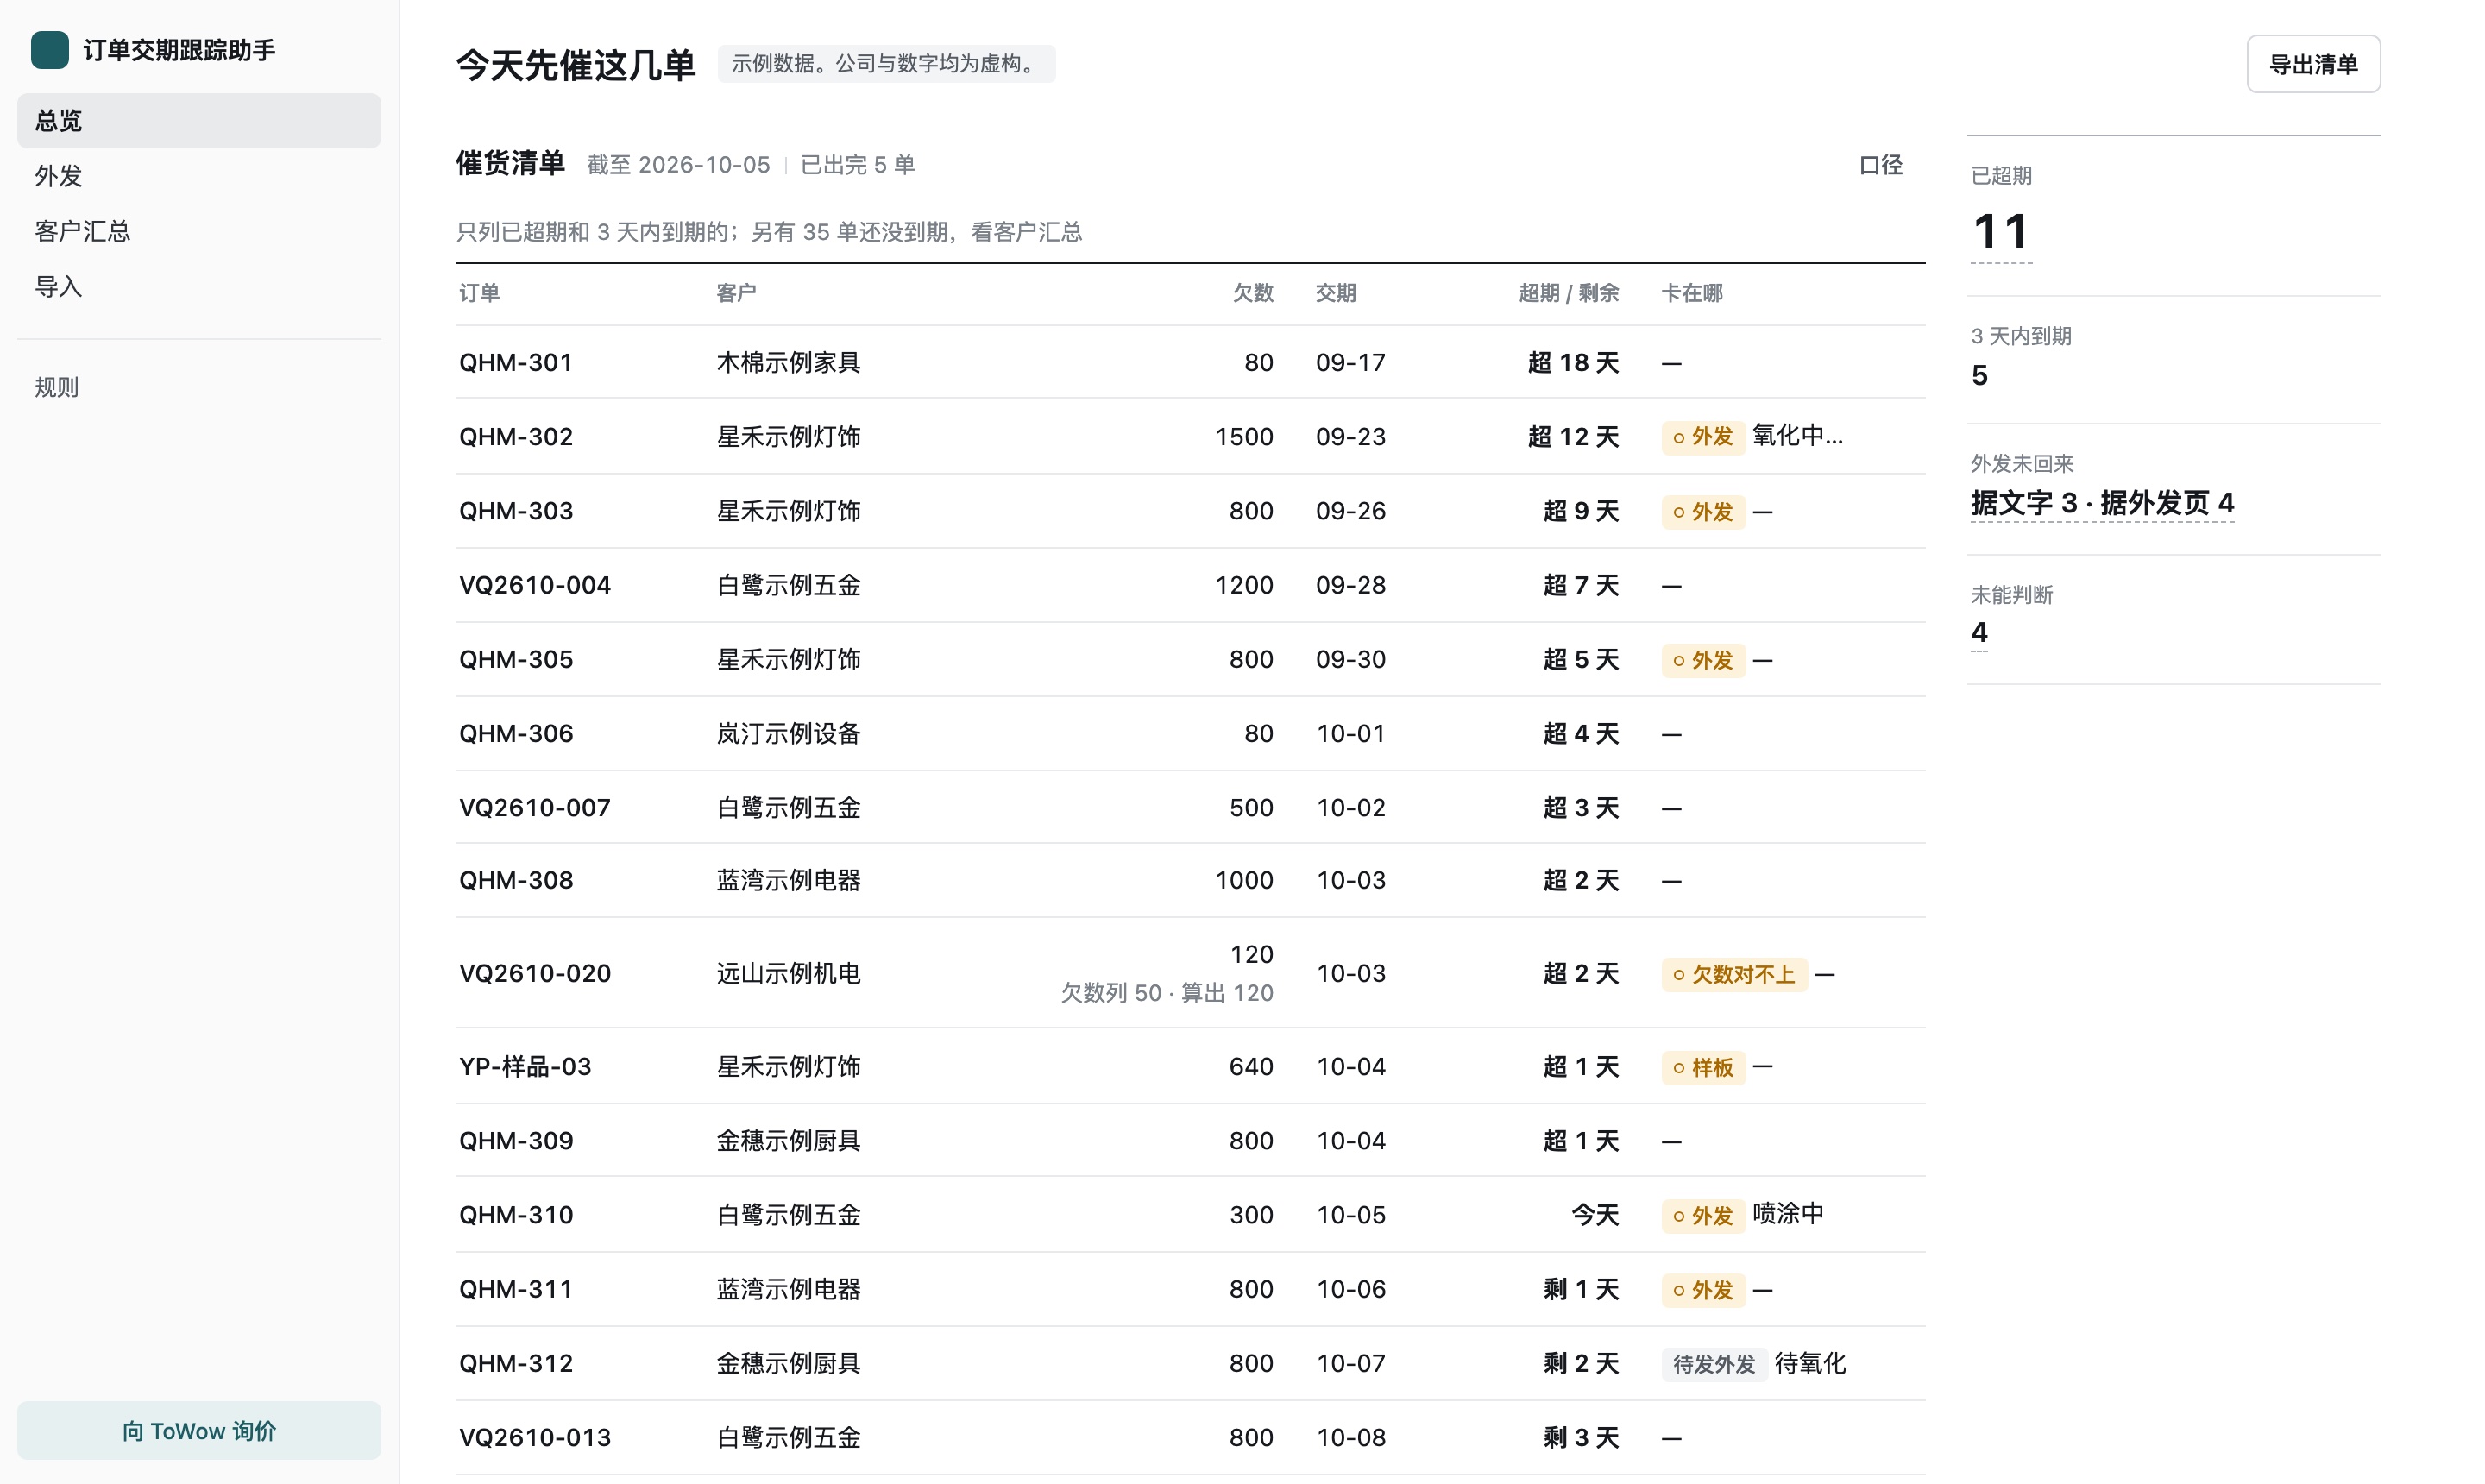2485x1484 pixels.
Task: Open the 总览 sidebar item
Action: coord(199,121)
